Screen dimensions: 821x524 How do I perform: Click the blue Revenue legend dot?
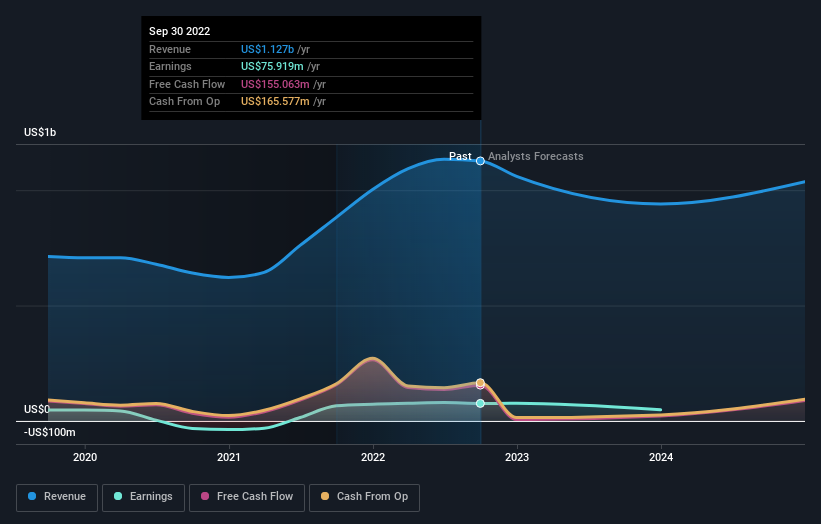pyautogui.click(x=32, y=496)
